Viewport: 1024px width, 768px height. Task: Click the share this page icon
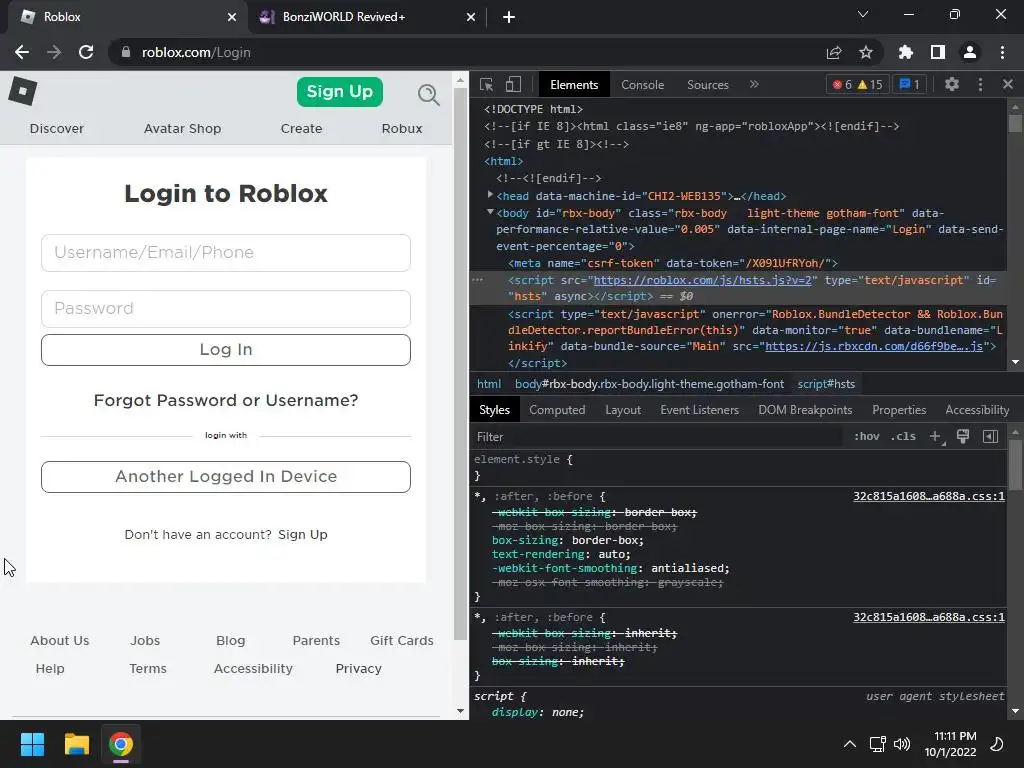834,52
